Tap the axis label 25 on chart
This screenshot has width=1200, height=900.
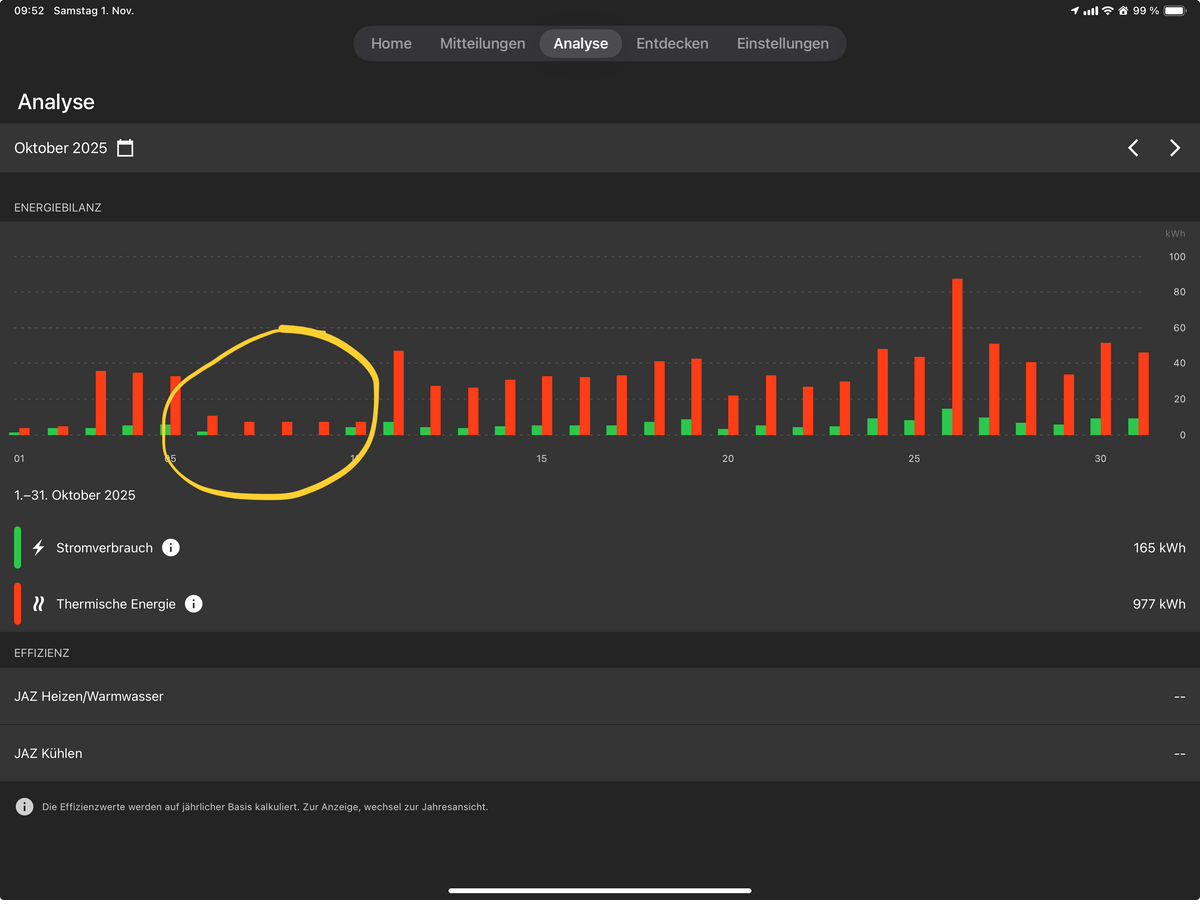(914, 459)
